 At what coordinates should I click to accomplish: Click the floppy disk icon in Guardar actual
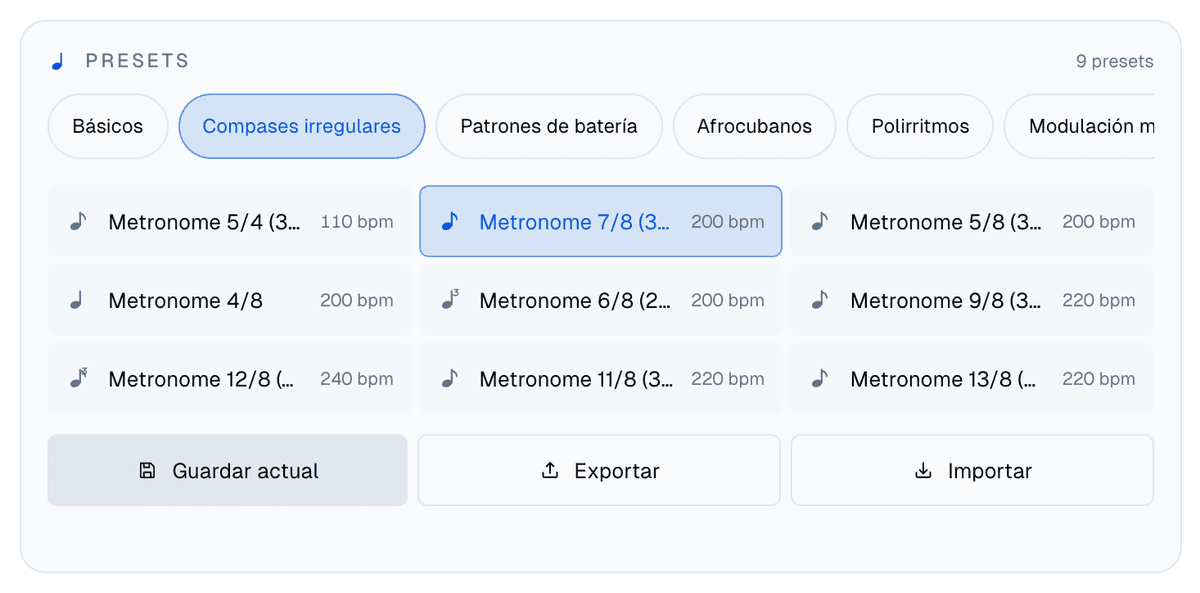pos(147,471)
